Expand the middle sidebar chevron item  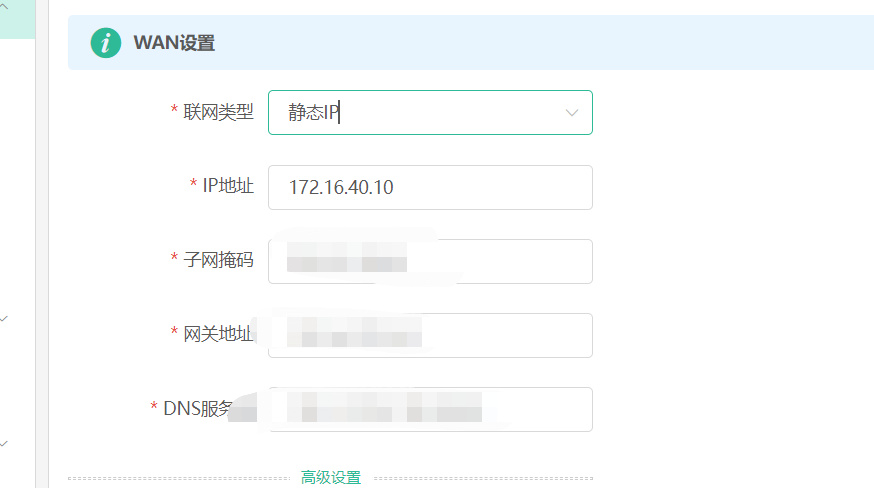[4, 318]
